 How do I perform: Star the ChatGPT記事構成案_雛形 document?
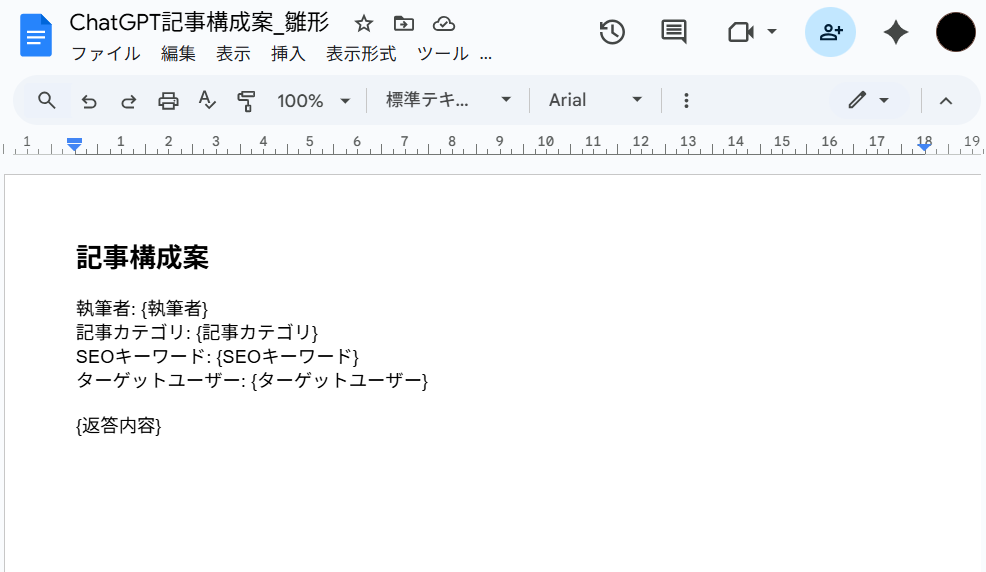point(363,24)
